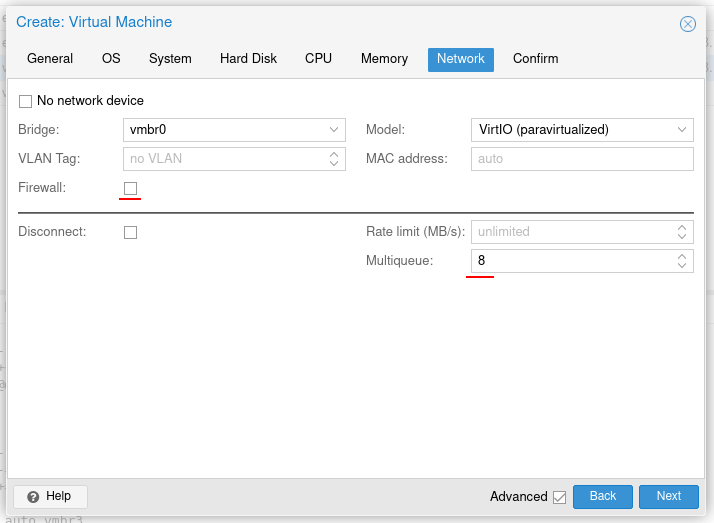Click the Create: Virtual Machine title
This screenshot has height=523, width=714.
(94, 22)
